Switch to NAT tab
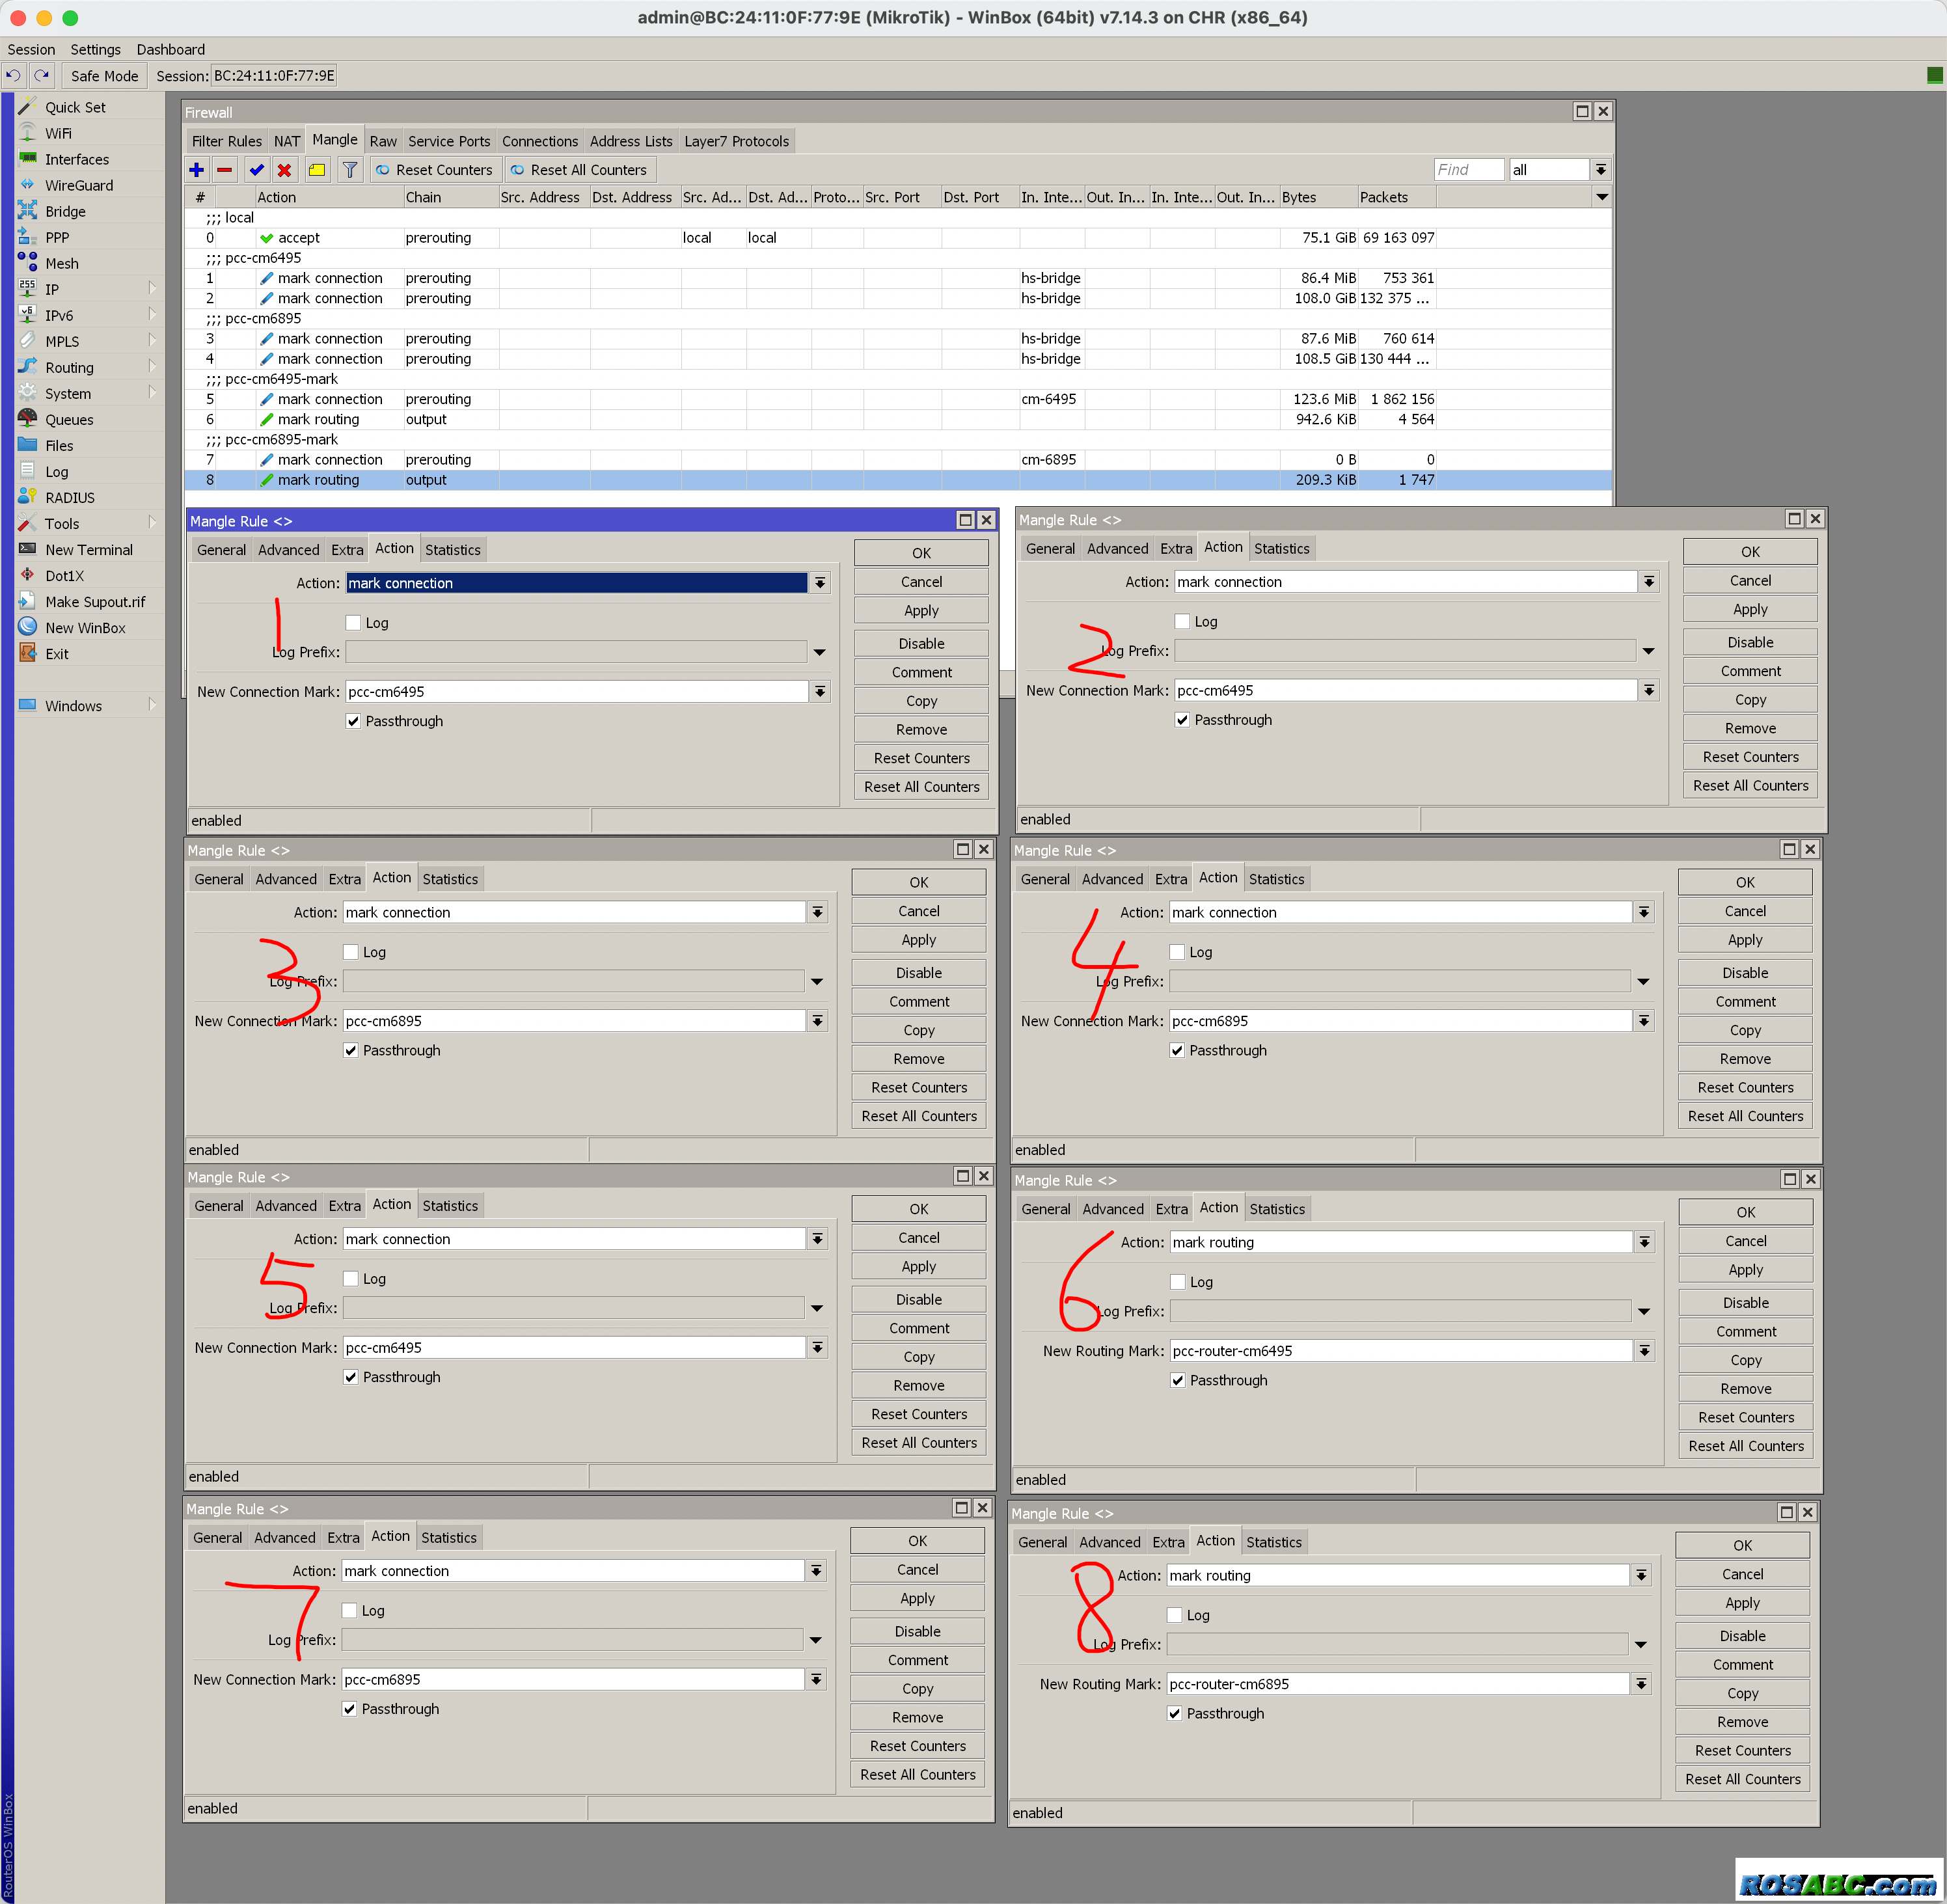Screen dimensions: 1947x1904 coord(287,141)
